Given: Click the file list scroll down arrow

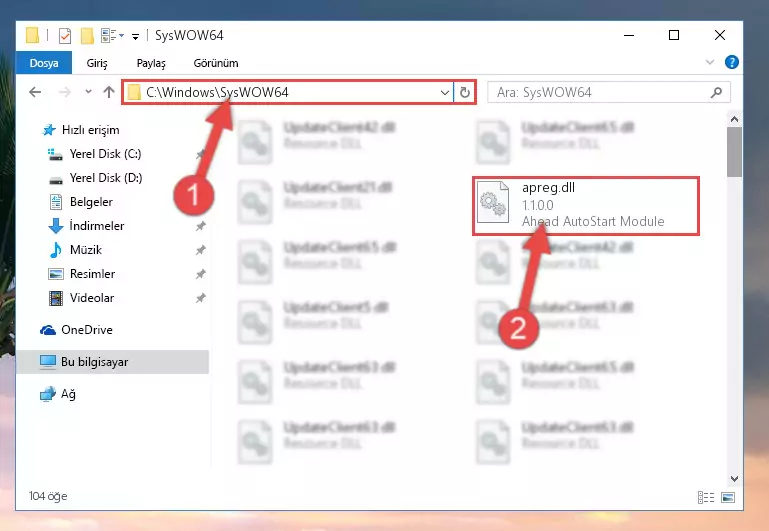Looking at the screenshot, I should (x=734, y=479).
